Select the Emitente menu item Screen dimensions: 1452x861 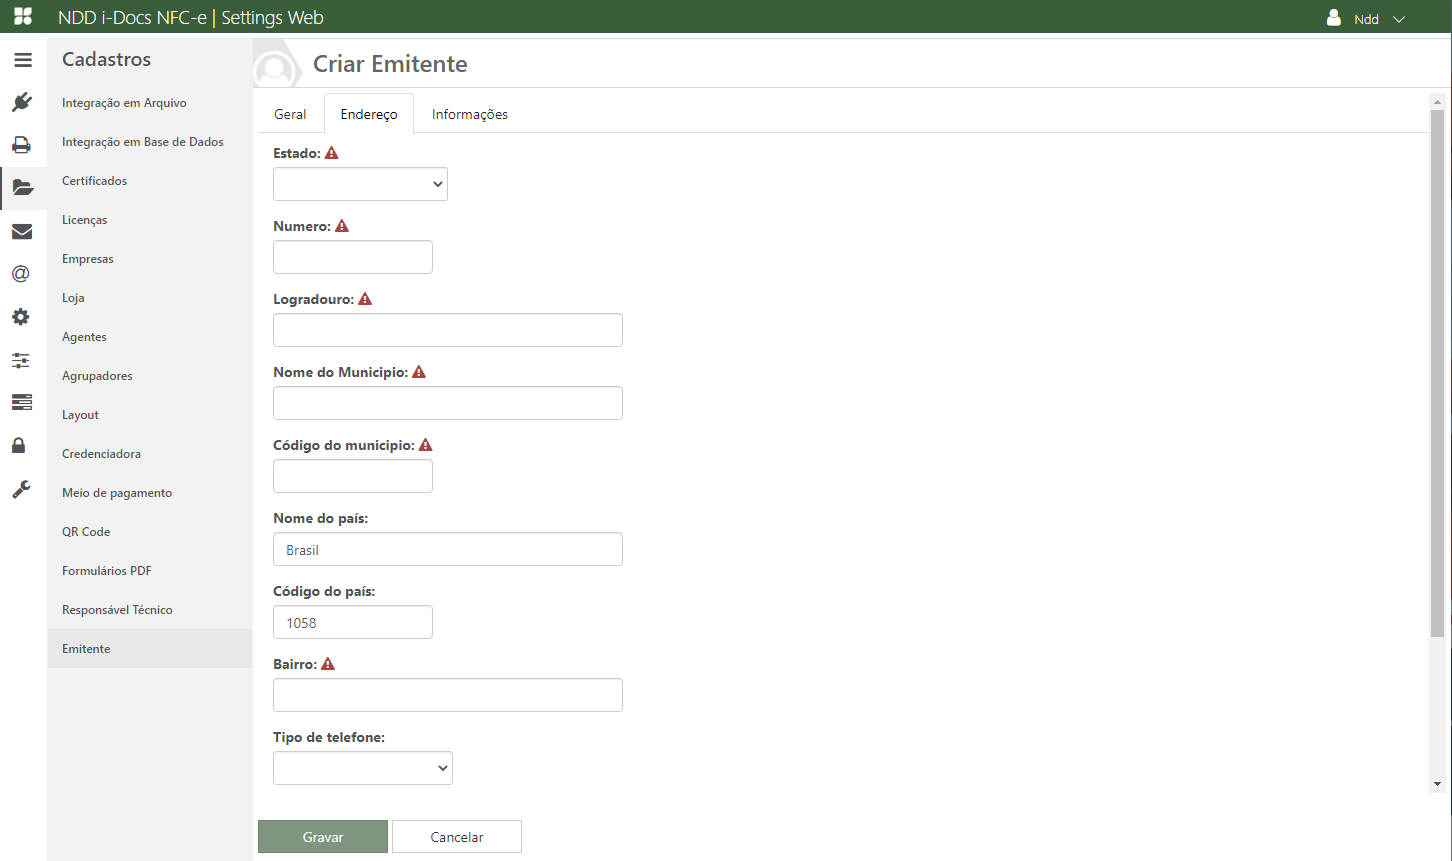pos(149,649)
